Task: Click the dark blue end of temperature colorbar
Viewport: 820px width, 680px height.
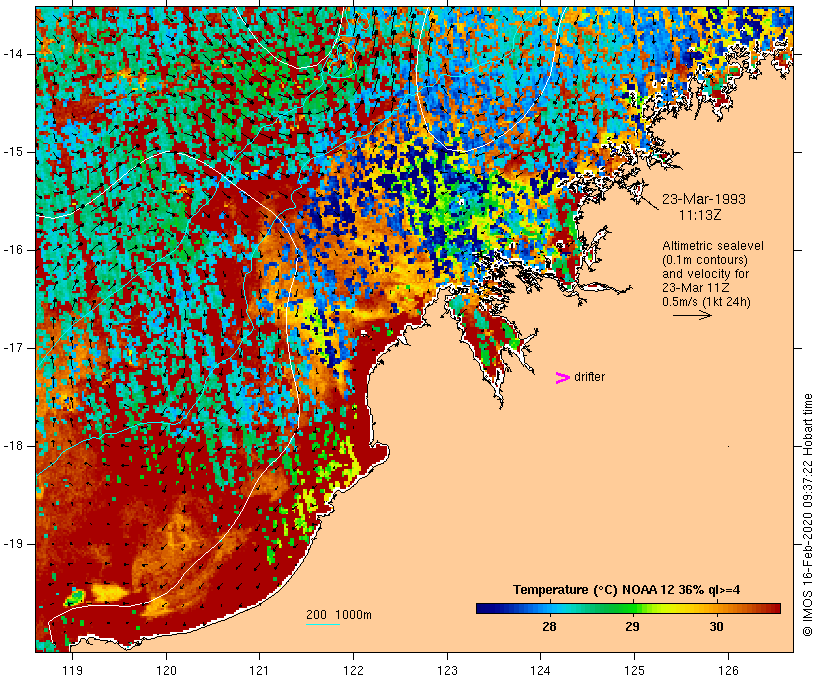Action: tap(485, 607)
